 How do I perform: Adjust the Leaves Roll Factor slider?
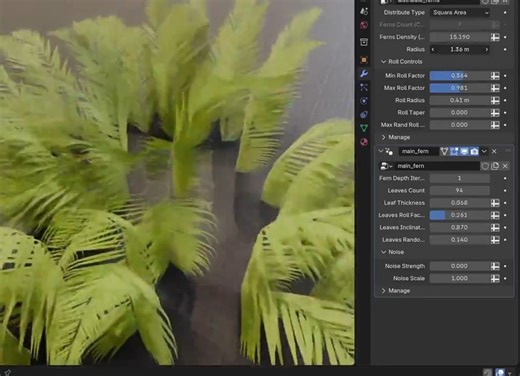point(460,215)
